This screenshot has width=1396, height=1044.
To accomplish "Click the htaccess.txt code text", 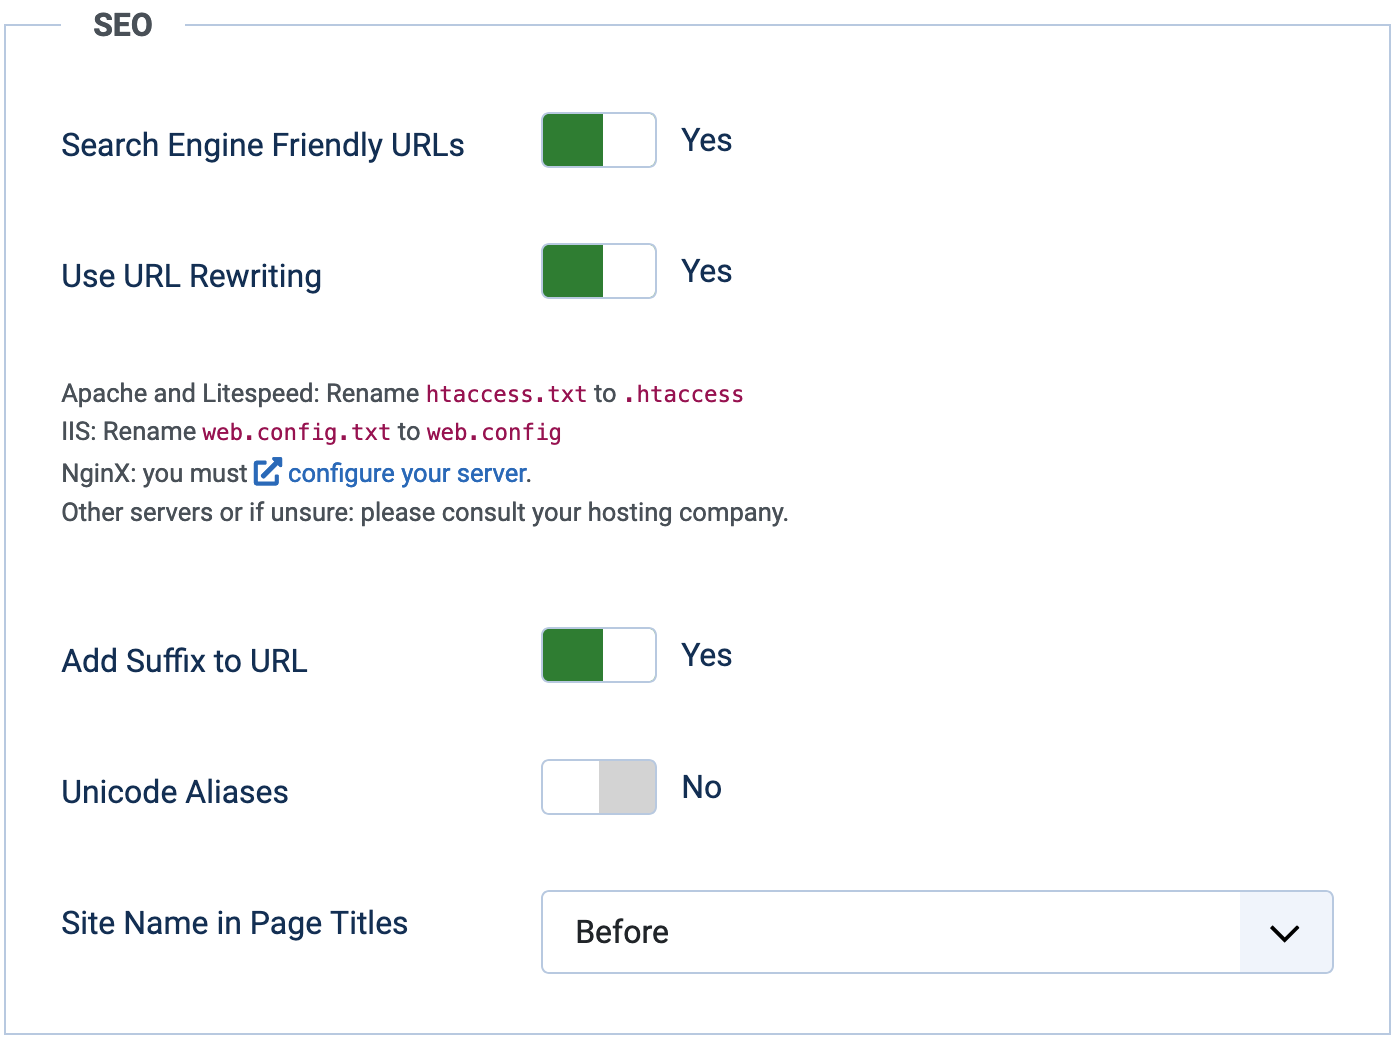I will (x=506, y=394).
